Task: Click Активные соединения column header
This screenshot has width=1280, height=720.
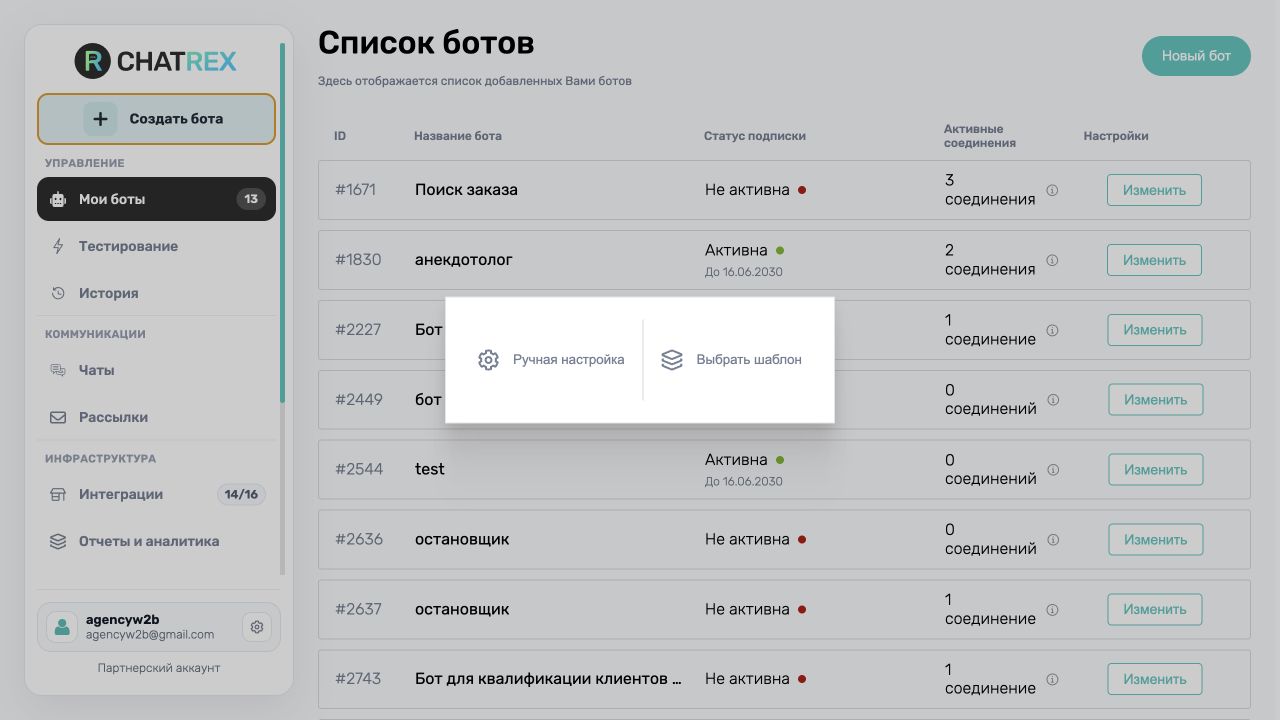Action: (980, 136)
